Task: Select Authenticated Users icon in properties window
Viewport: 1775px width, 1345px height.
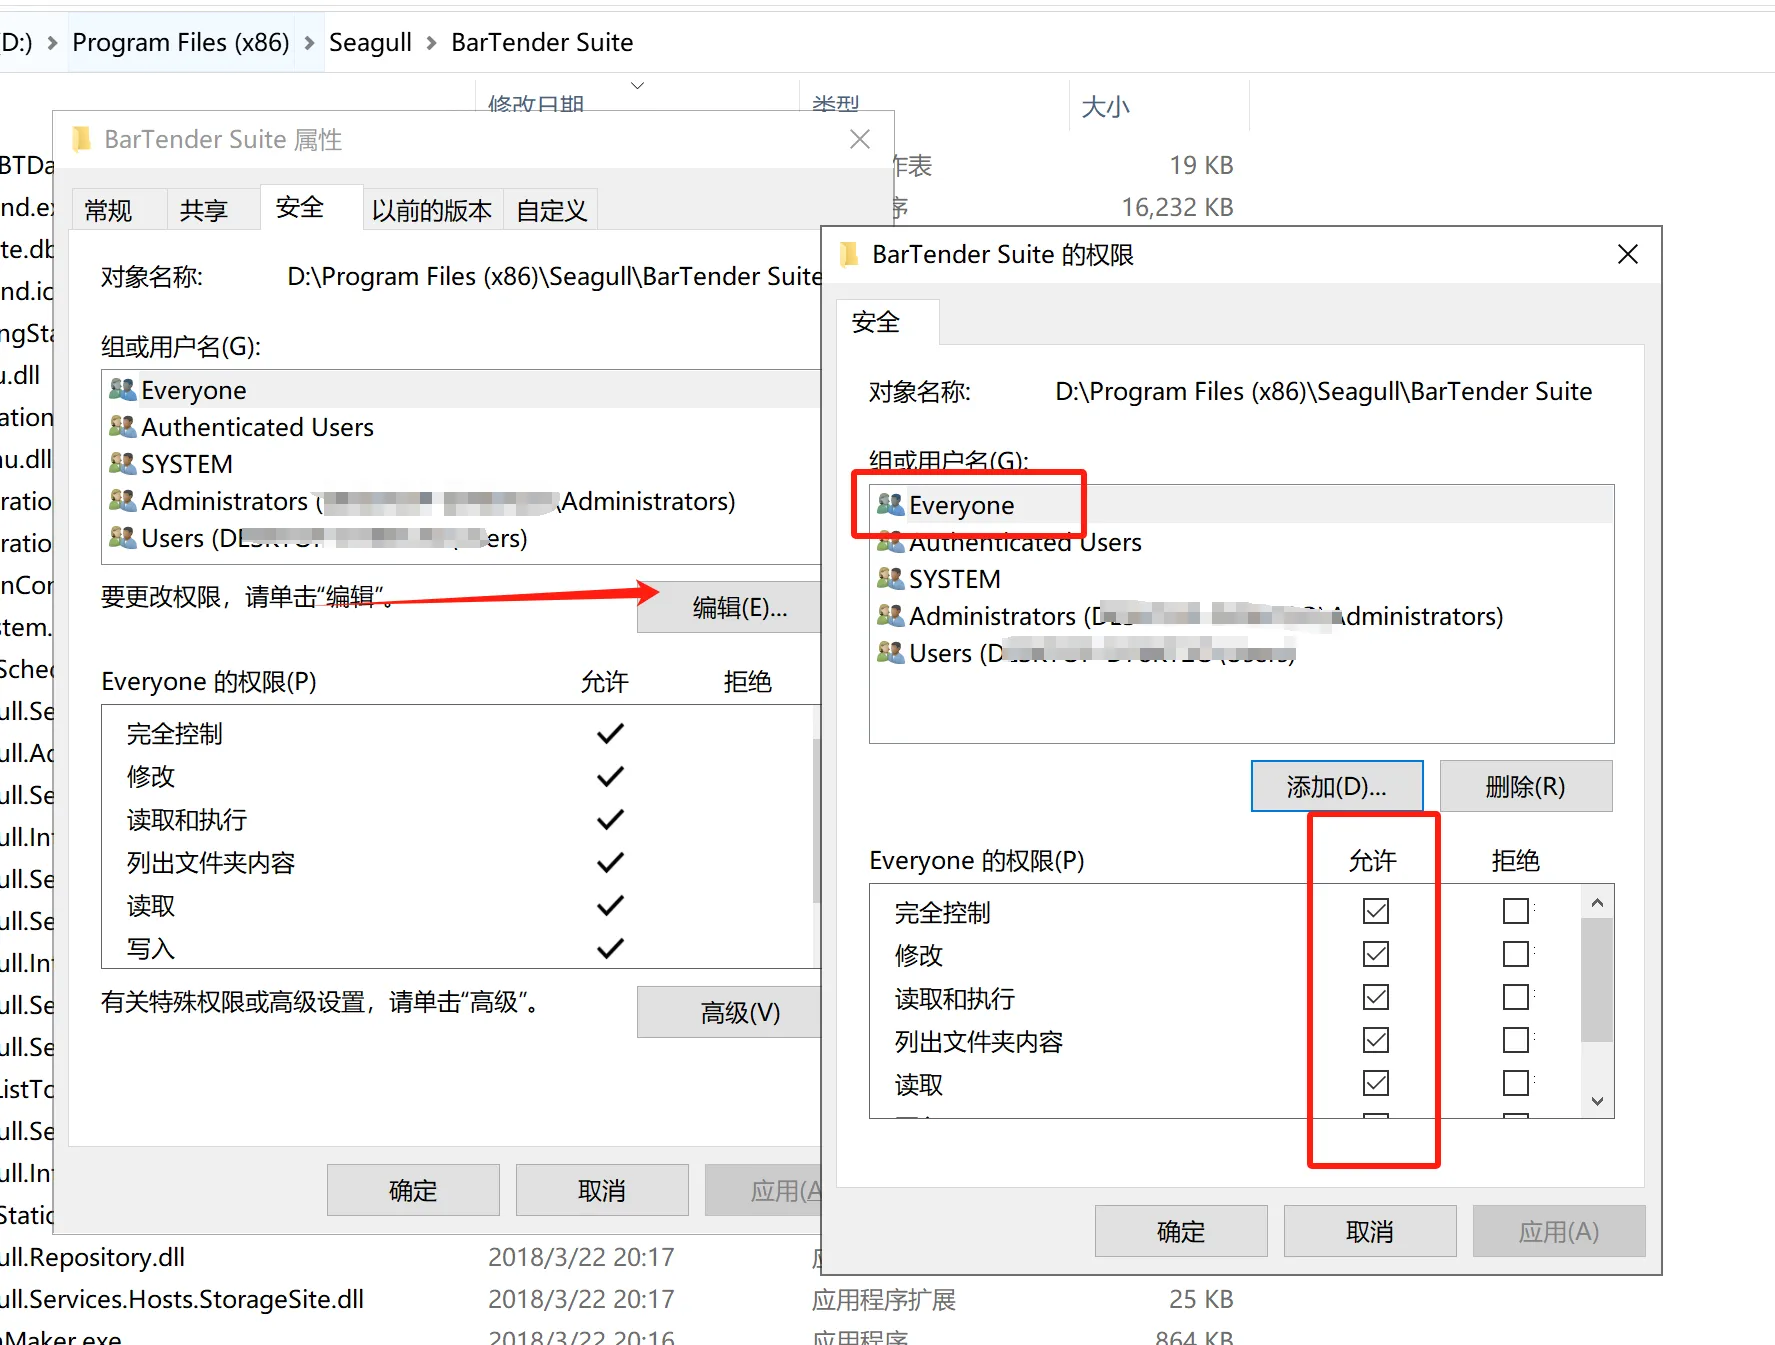Action: click(122, 427)
